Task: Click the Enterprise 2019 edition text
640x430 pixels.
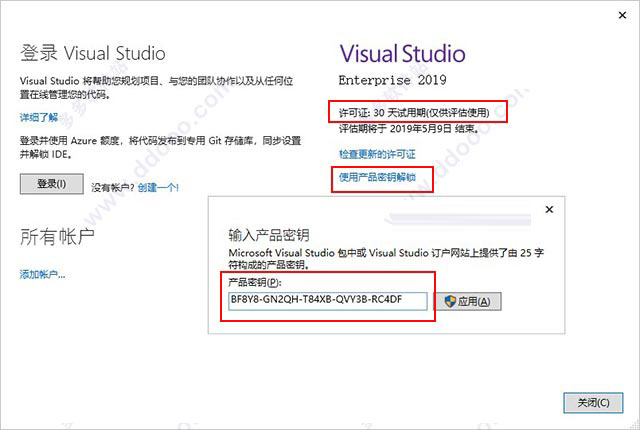Action: click(x=392, y=80)
